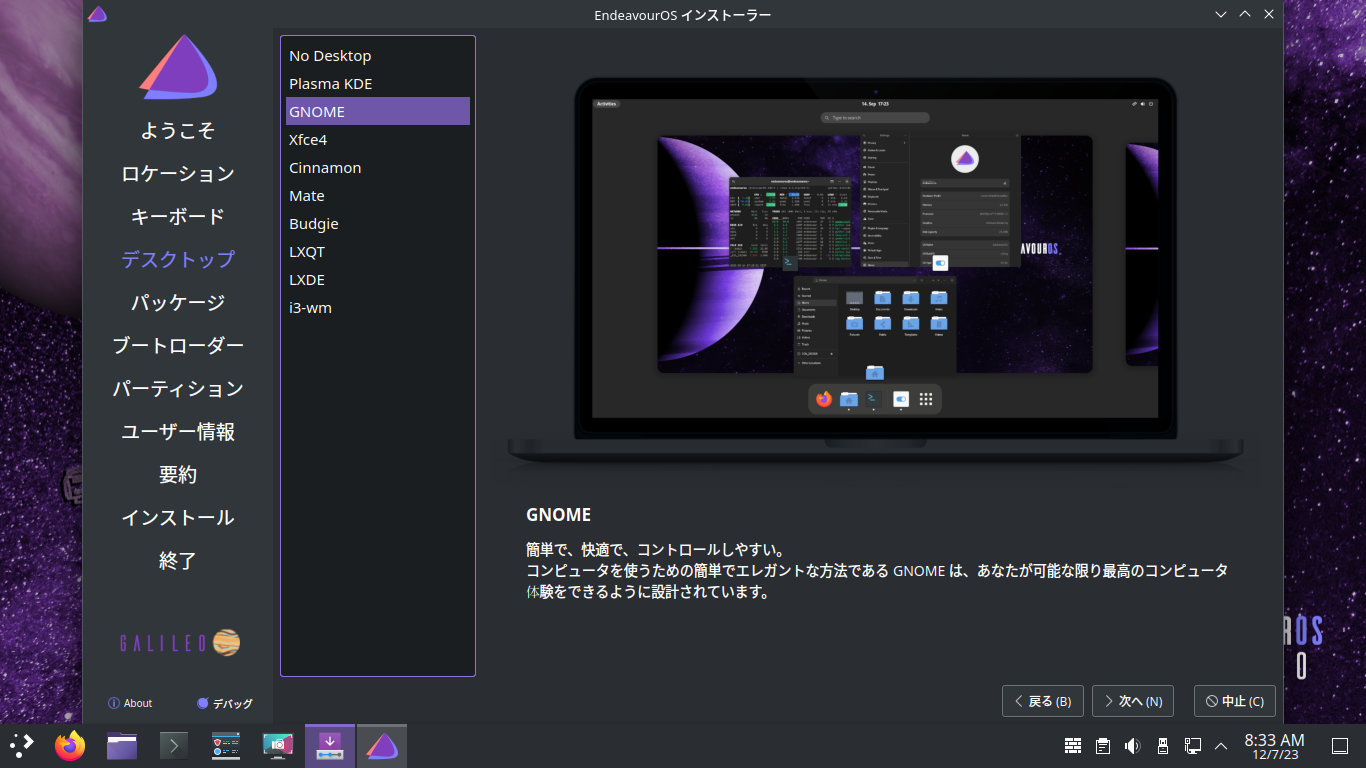Open the system monitor taskbar icon
This screenshot has width=1366, height=768.
click(x=226, y=745)
